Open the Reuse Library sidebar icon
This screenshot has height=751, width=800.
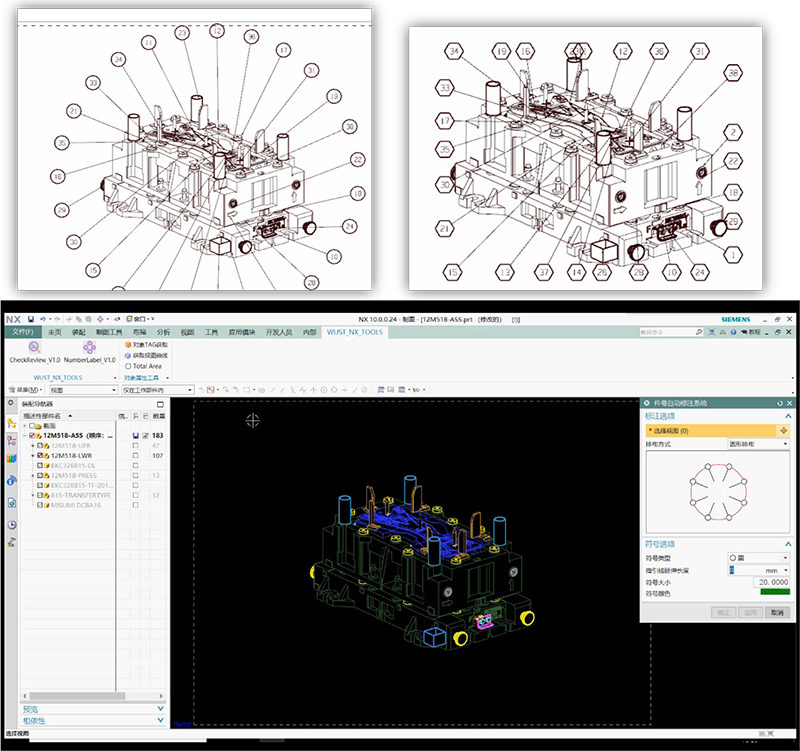[12, 458]
